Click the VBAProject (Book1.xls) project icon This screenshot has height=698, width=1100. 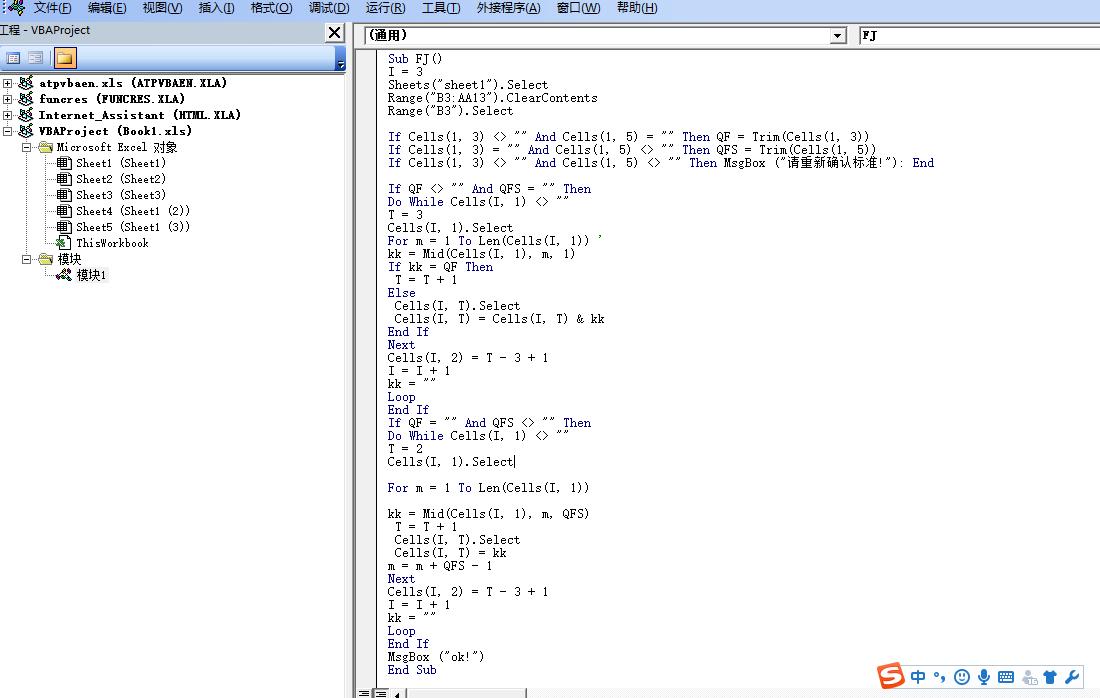point(26,131)
